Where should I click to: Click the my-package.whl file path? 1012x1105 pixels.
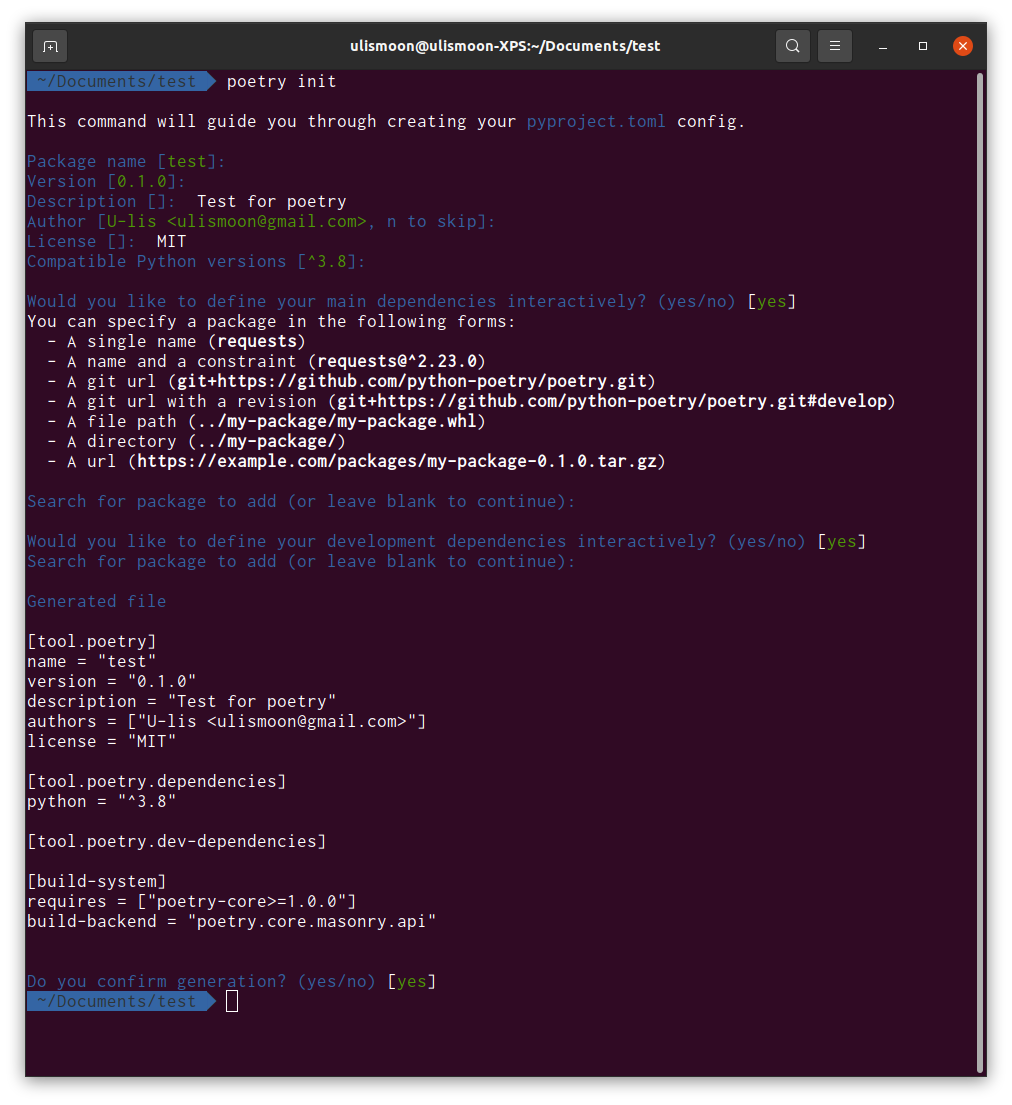click(337, 421)
